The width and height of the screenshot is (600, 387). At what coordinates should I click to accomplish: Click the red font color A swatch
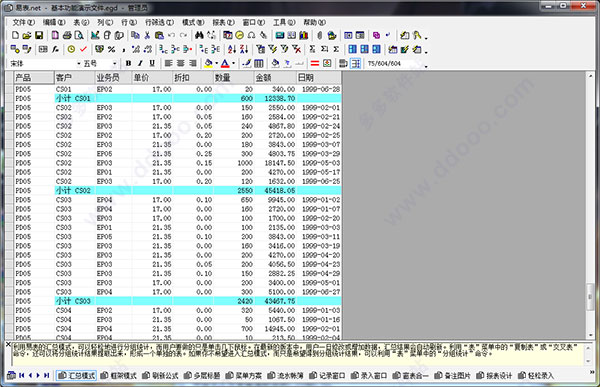(x=225, y=63)
